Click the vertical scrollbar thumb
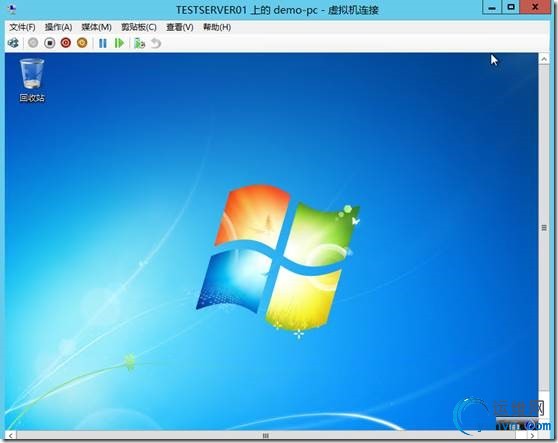Image resolution: width=558 pixels, height=443 pixels. click(x=544, y=228)
